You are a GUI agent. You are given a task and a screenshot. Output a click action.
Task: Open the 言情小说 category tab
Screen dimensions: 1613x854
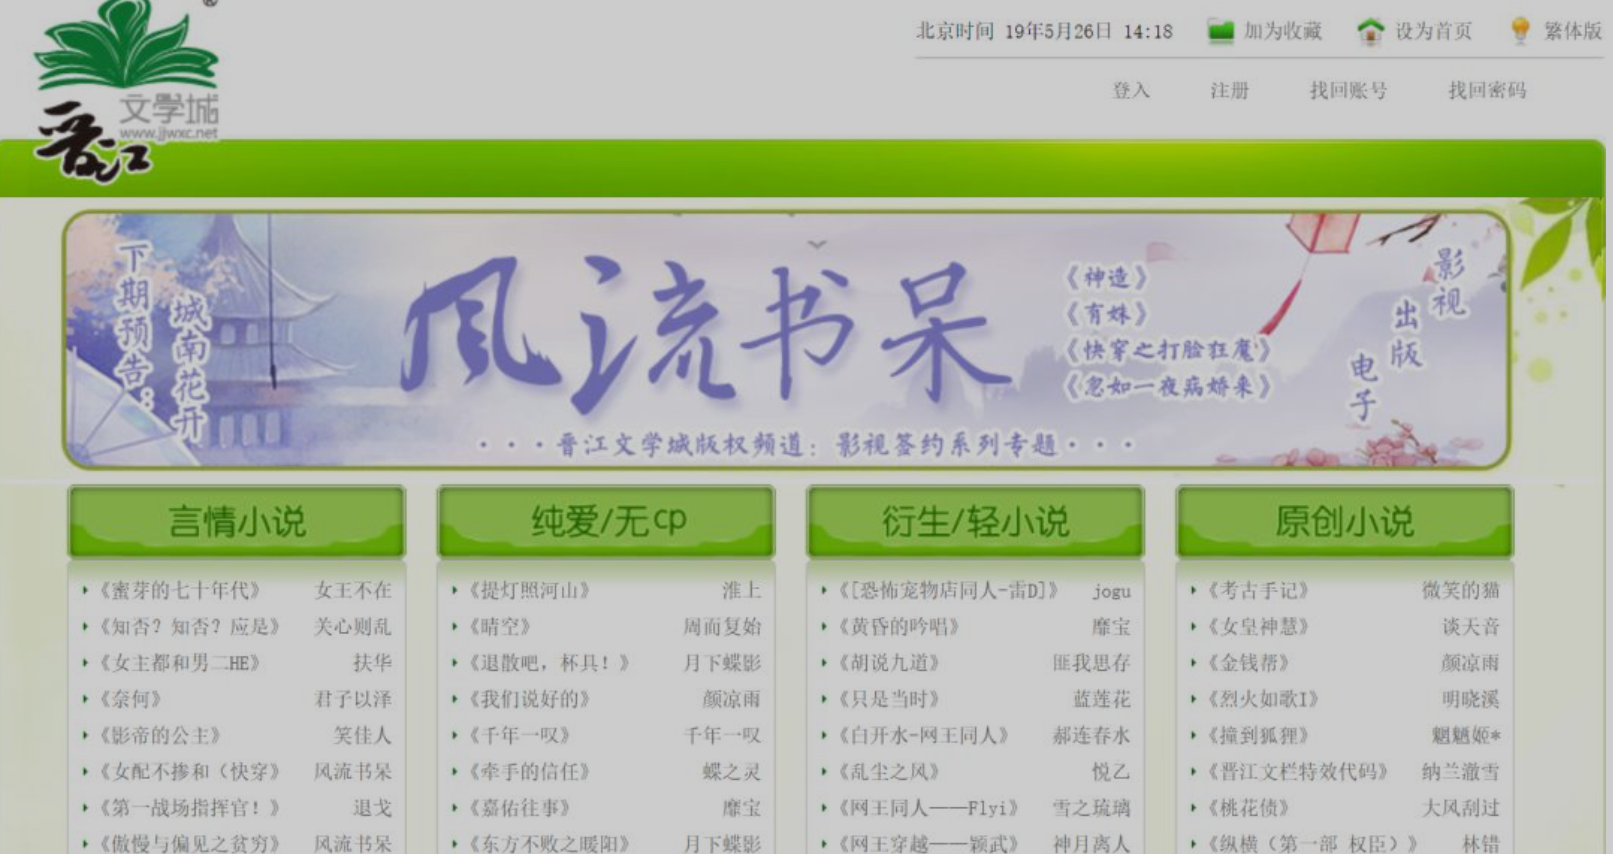pyautogui.click(x=237, y=521)
